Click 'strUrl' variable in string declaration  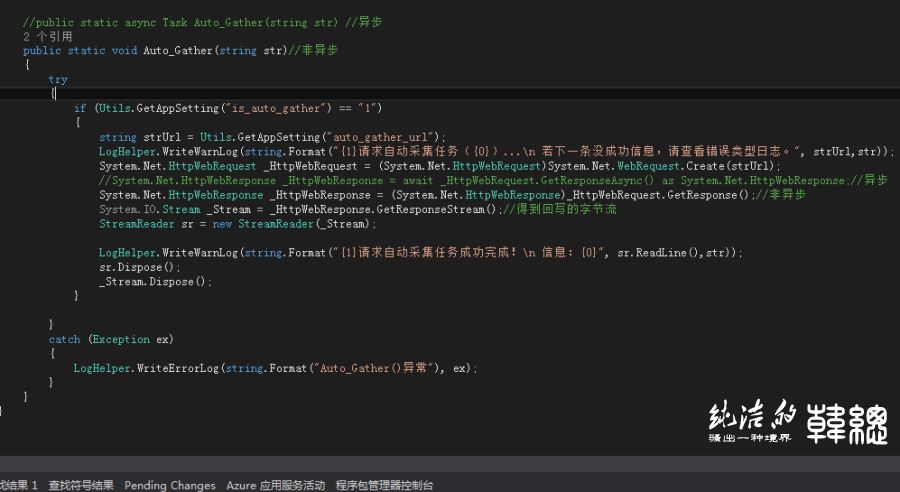[162, 137]
